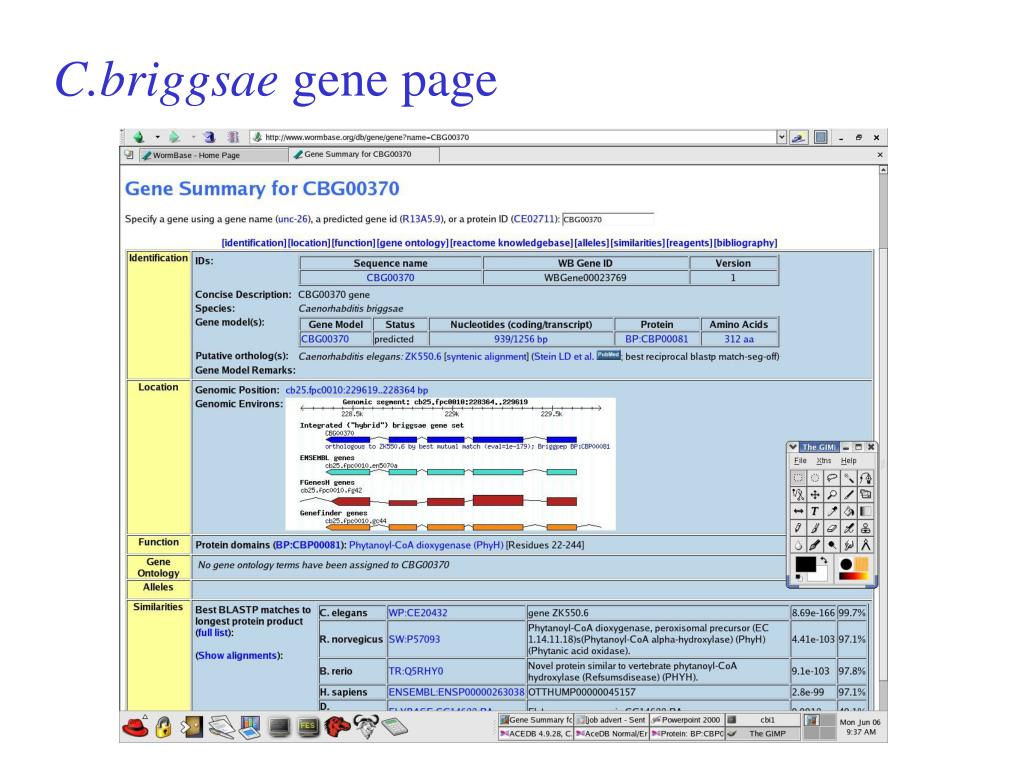Click the GIMP foreground black color swatch
Viewport: 1024px width, 768px height.
pos(805,565)
